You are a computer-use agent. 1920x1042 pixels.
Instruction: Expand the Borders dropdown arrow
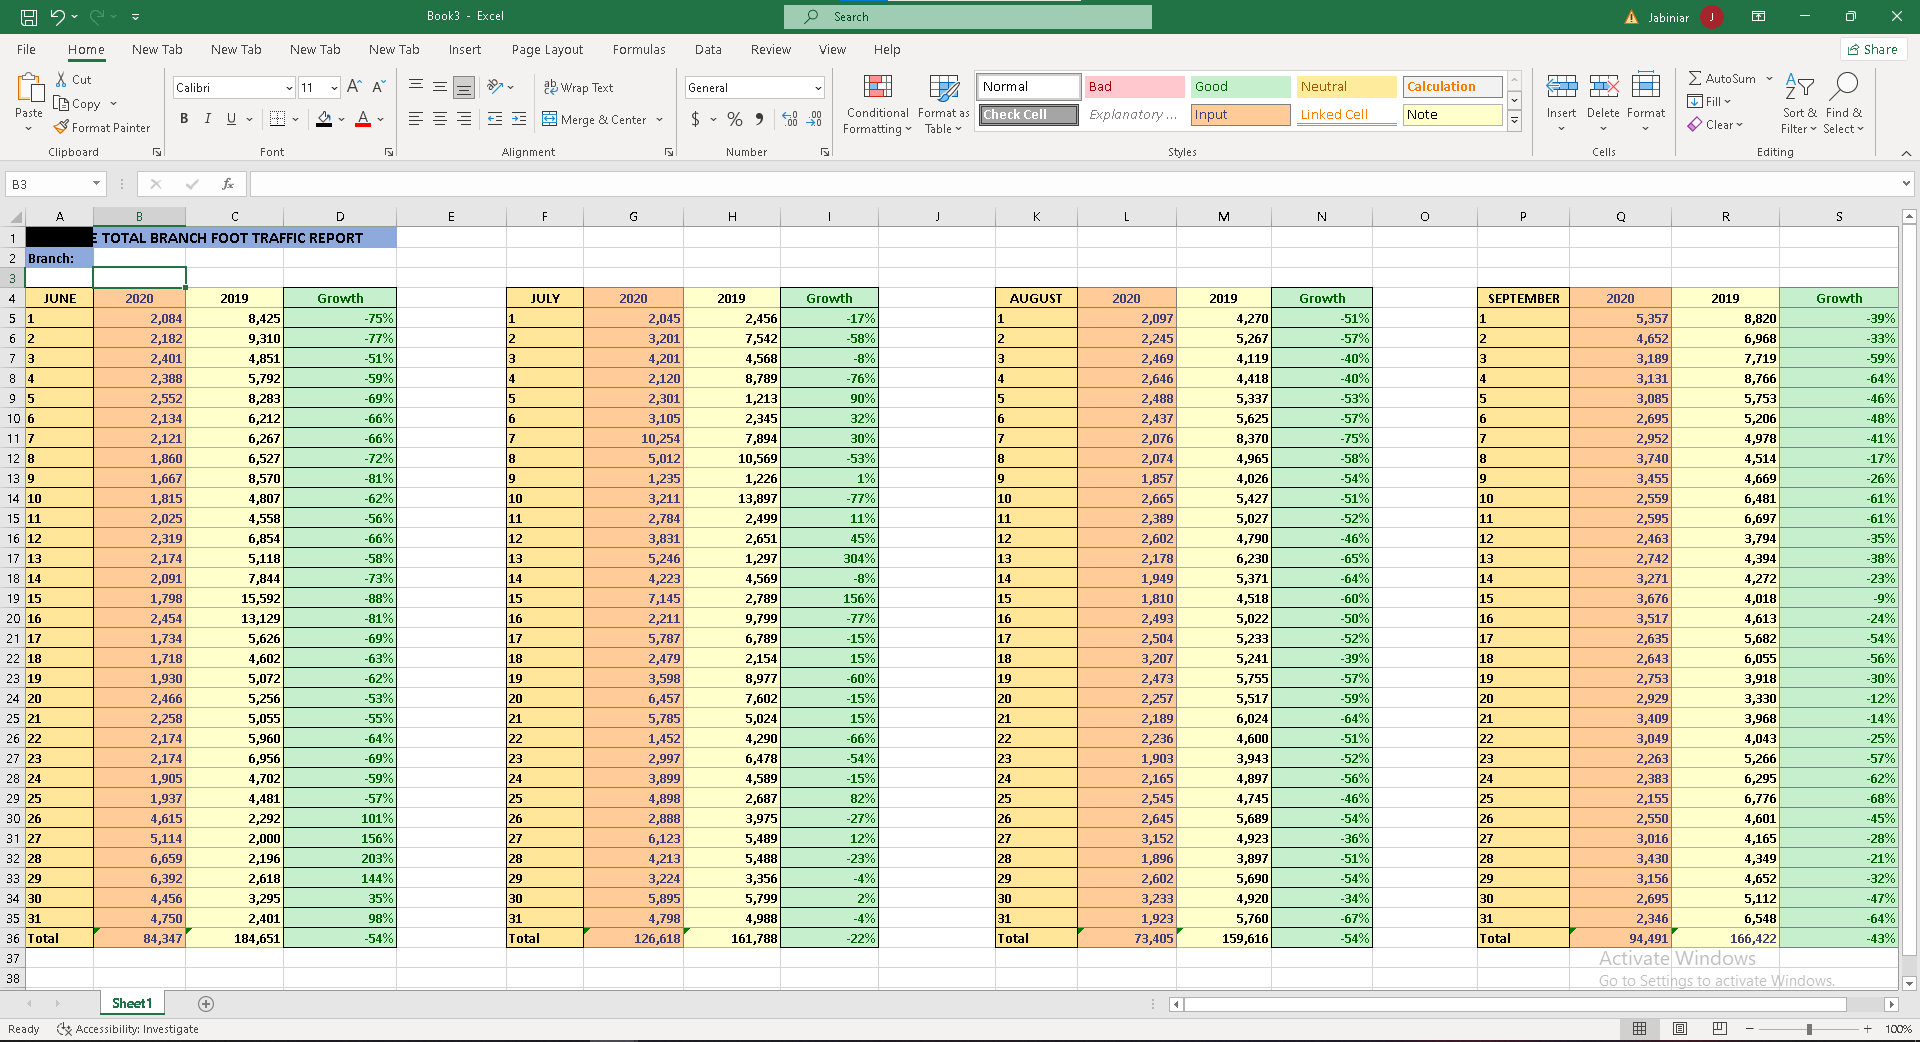tap(295, 120)
